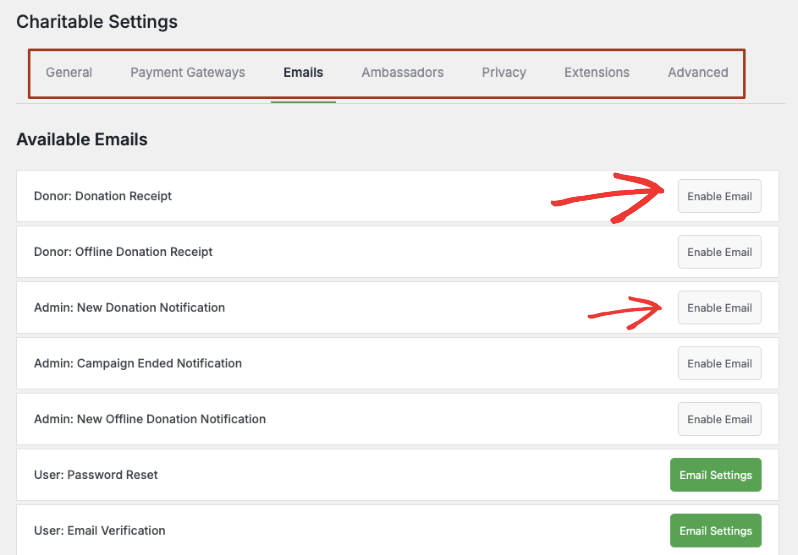Enable the Admin: Campaign Ended Notification email

click(x=720, y=364)
